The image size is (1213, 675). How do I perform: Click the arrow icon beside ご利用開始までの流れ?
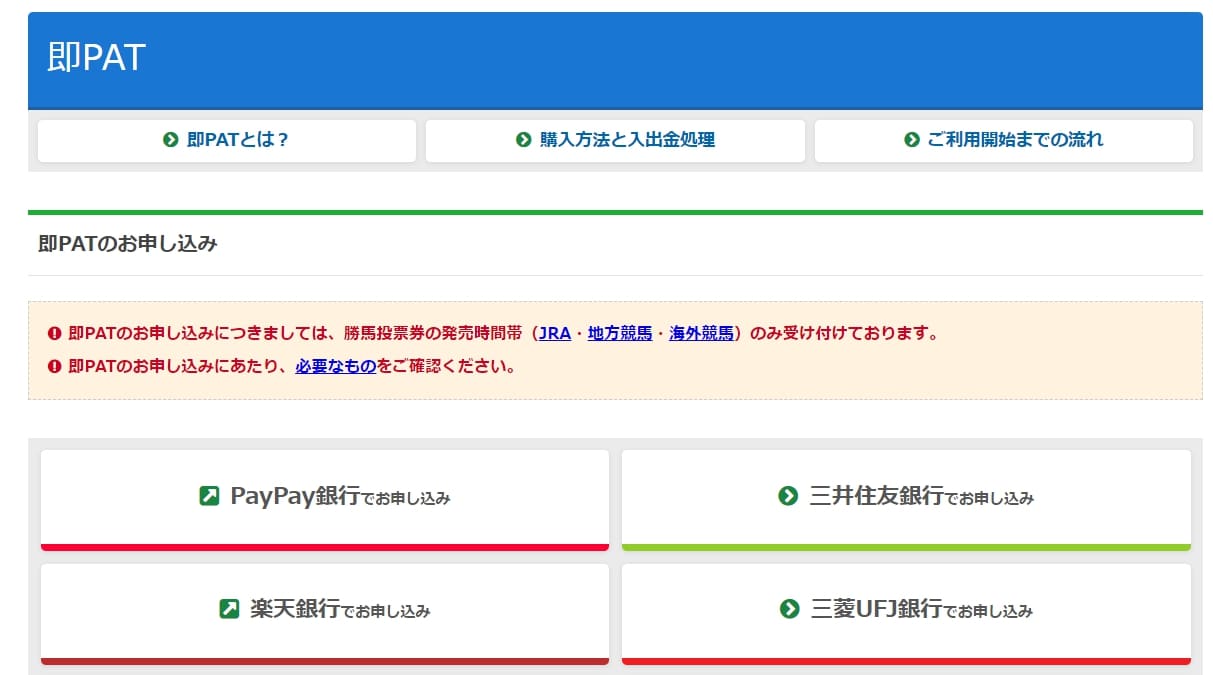(x=911, y=140)
